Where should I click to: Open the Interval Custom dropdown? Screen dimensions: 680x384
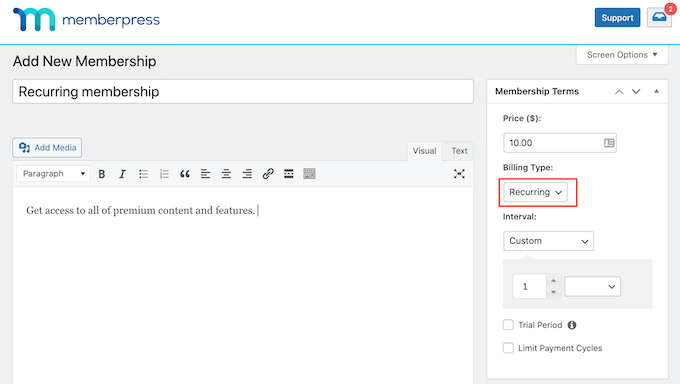[x=548, y=241]
